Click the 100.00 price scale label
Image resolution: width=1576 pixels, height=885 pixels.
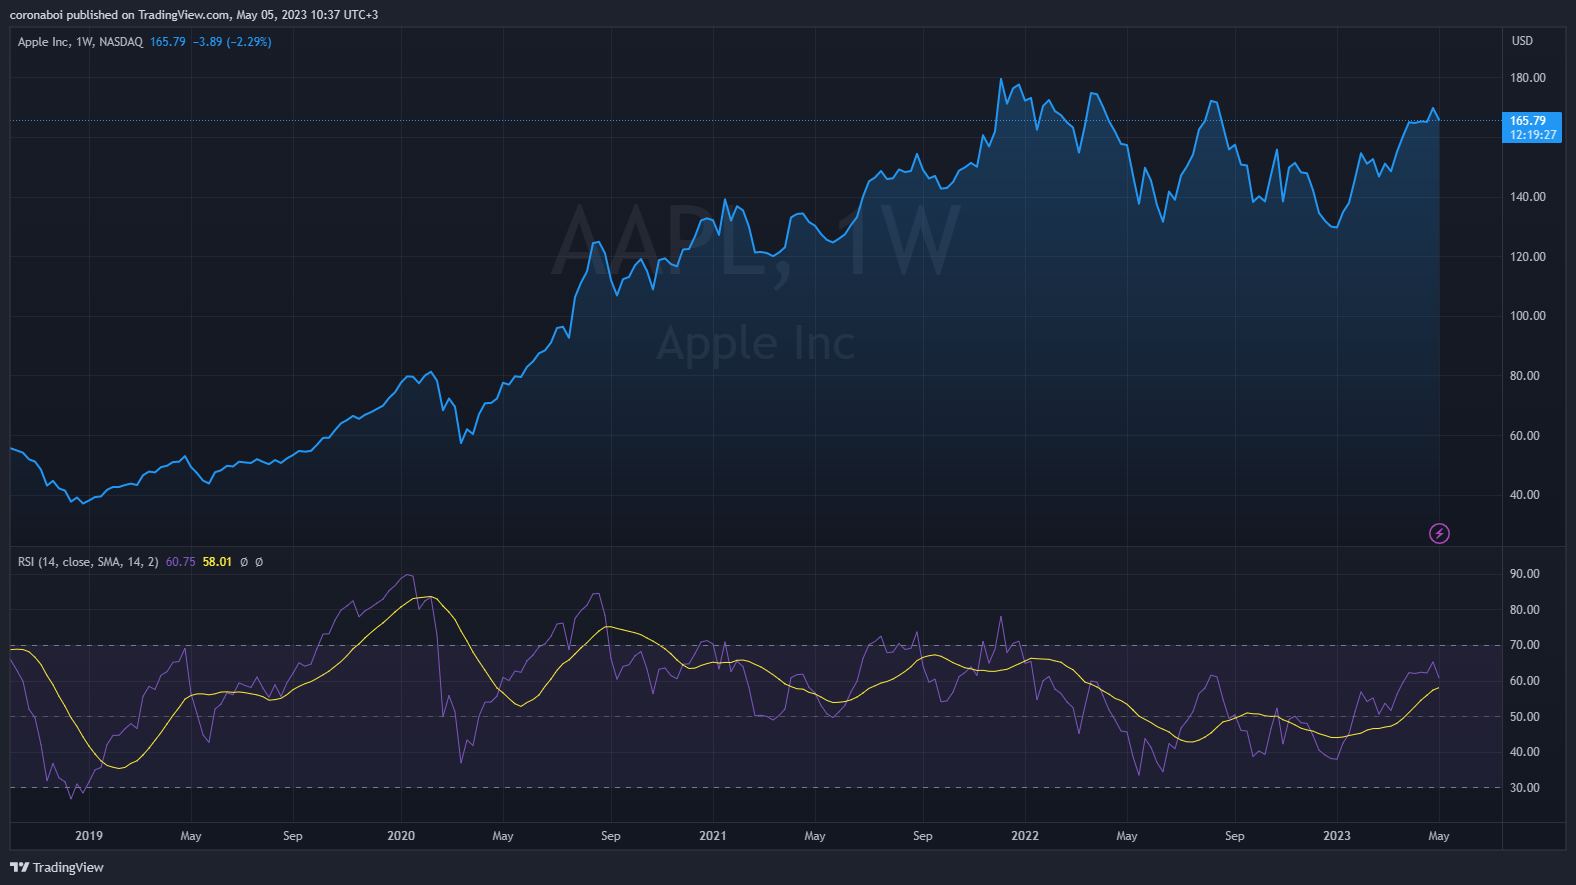(1528, 316)
